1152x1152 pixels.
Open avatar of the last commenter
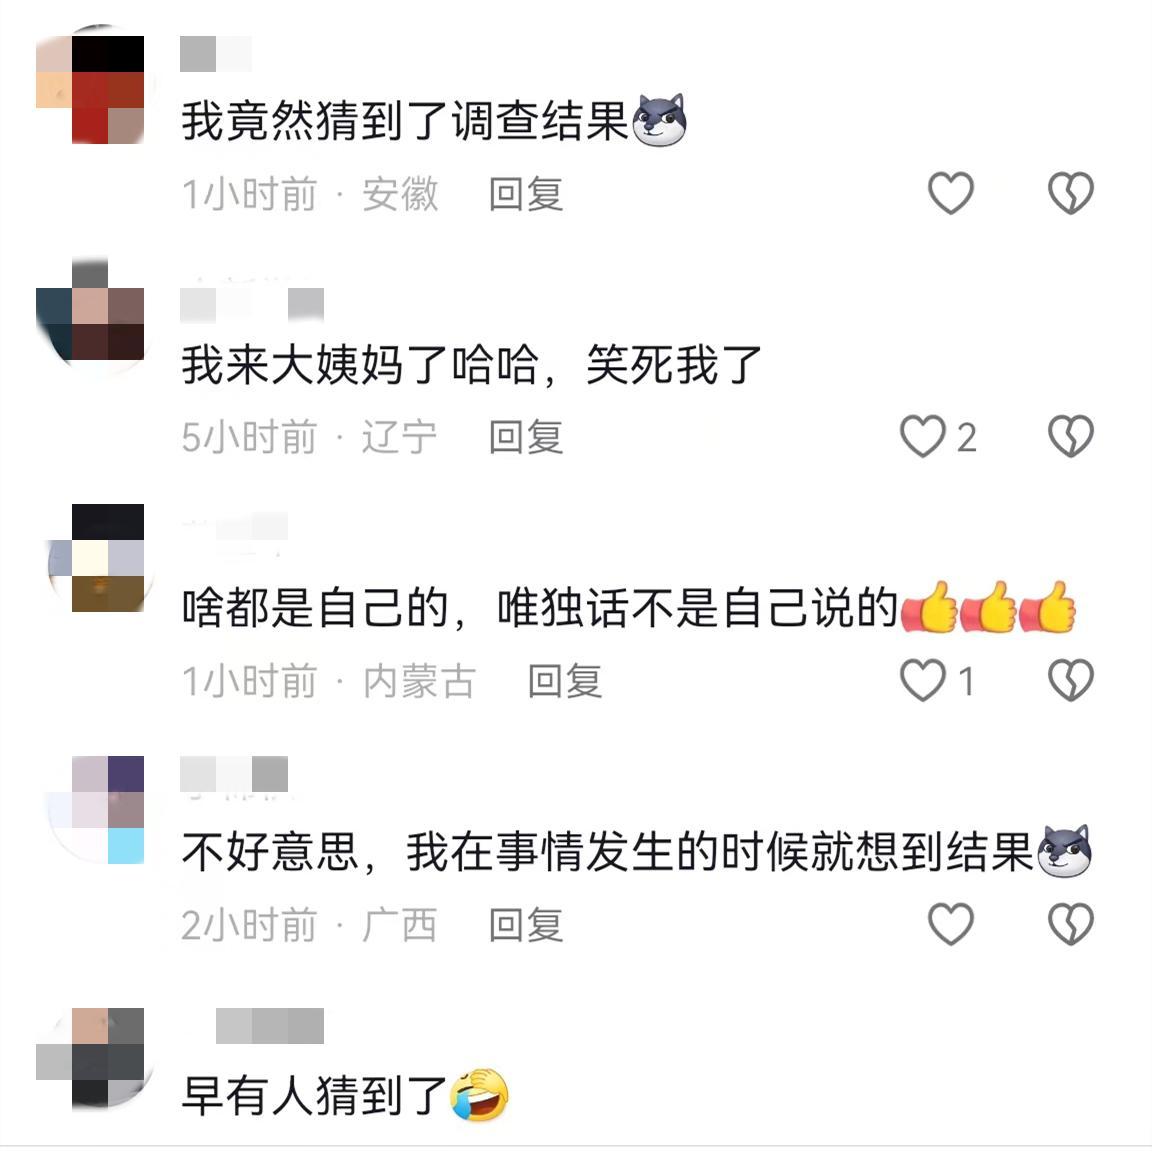[92, 1056]
